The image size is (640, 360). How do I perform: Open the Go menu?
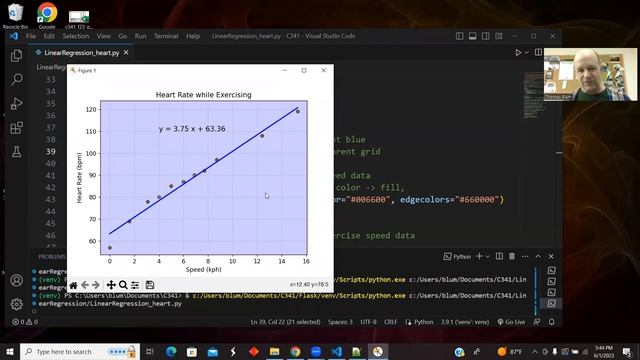[x=122, y=36]
